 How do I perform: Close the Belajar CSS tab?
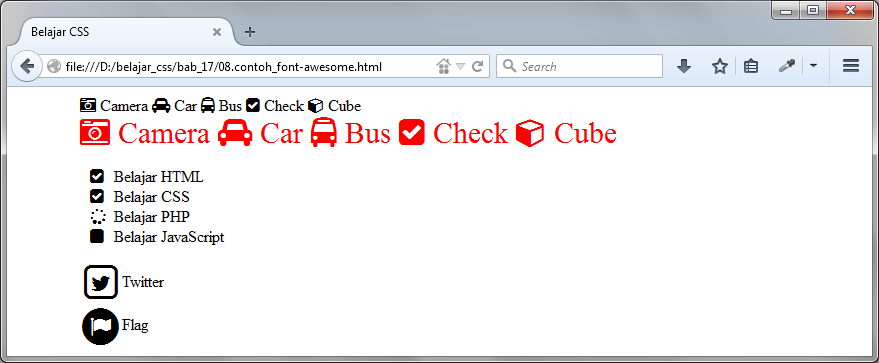(217, 32)
